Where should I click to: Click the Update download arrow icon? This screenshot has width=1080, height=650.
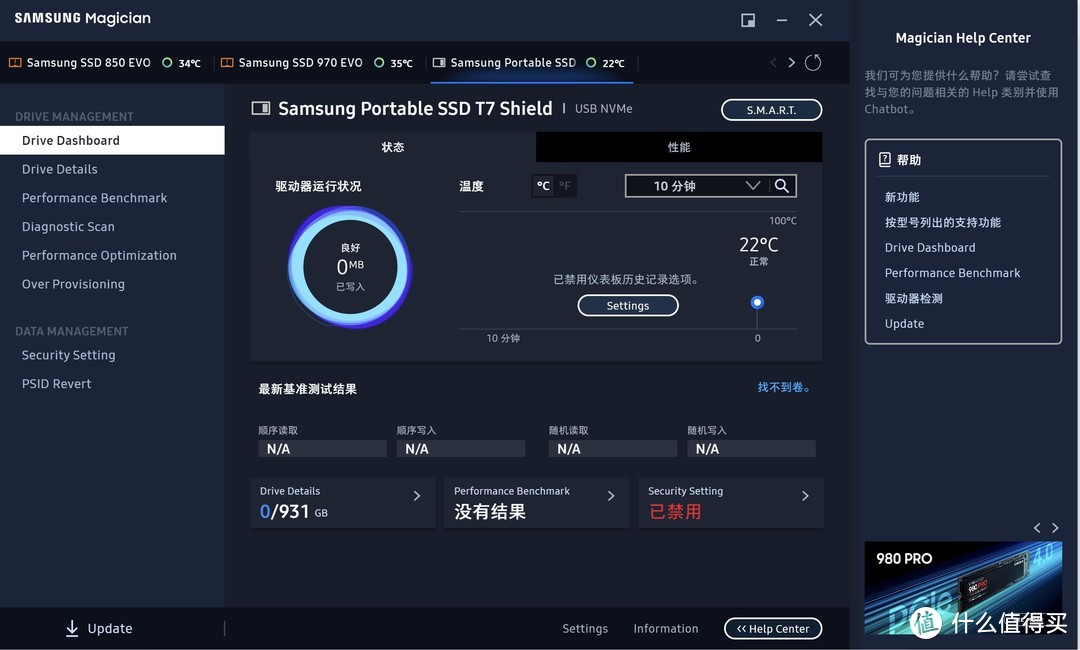pyautogui.click(x=72, y=628)
